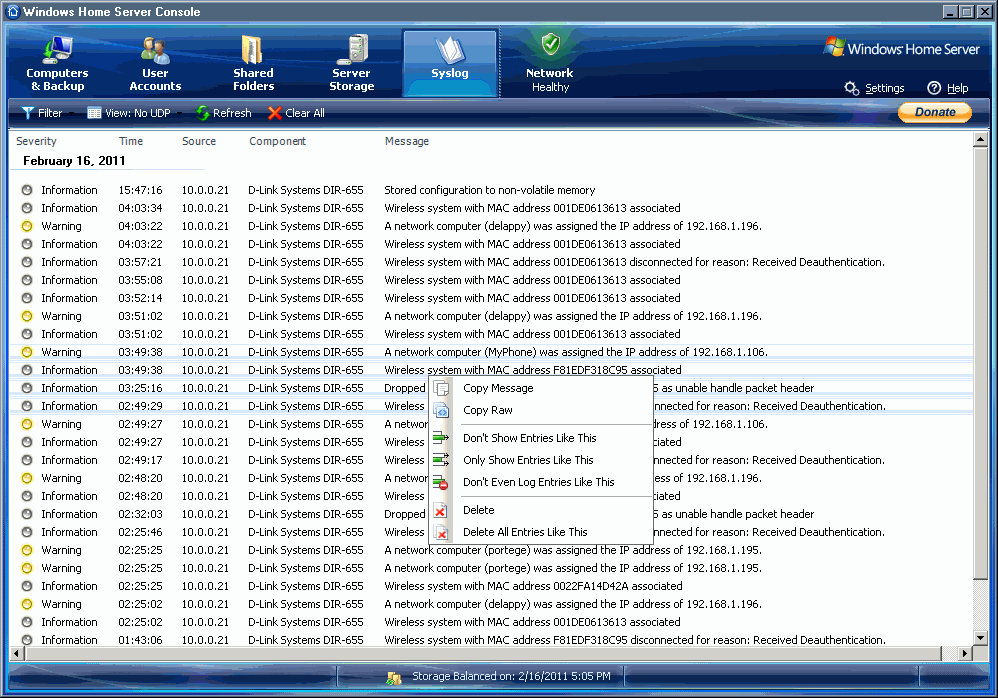Viewport: 998px width, 698px height.
Task: Click the Information icon on the 02:32:03 entry
Action: tap(27, 514)
